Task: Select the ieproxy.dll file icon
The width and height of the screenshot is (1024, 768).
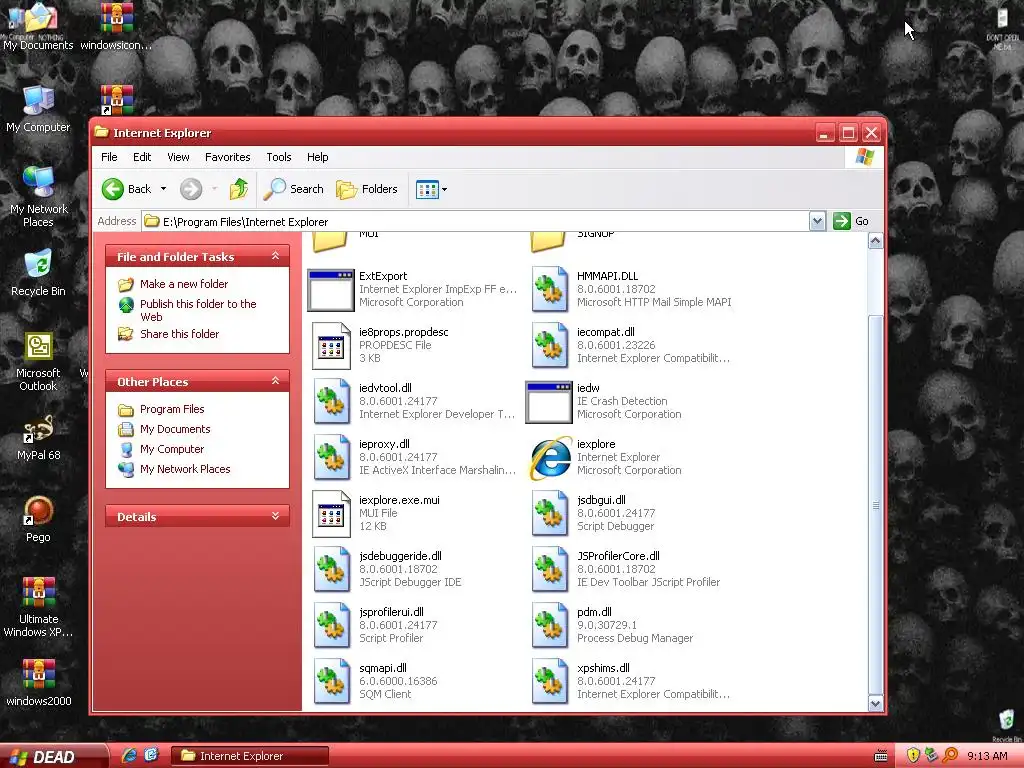Action: pyautogui.click(x=332, y=457)
